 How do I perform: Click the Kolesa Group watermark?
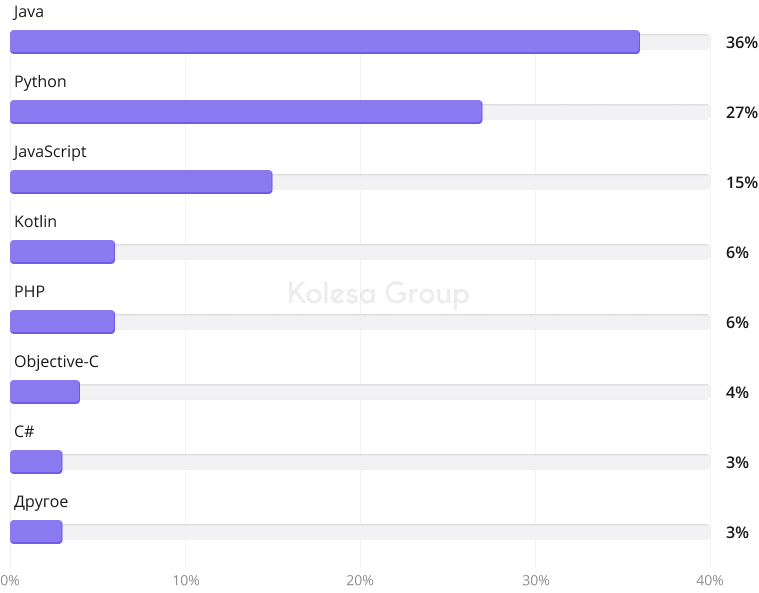(378, 294)
